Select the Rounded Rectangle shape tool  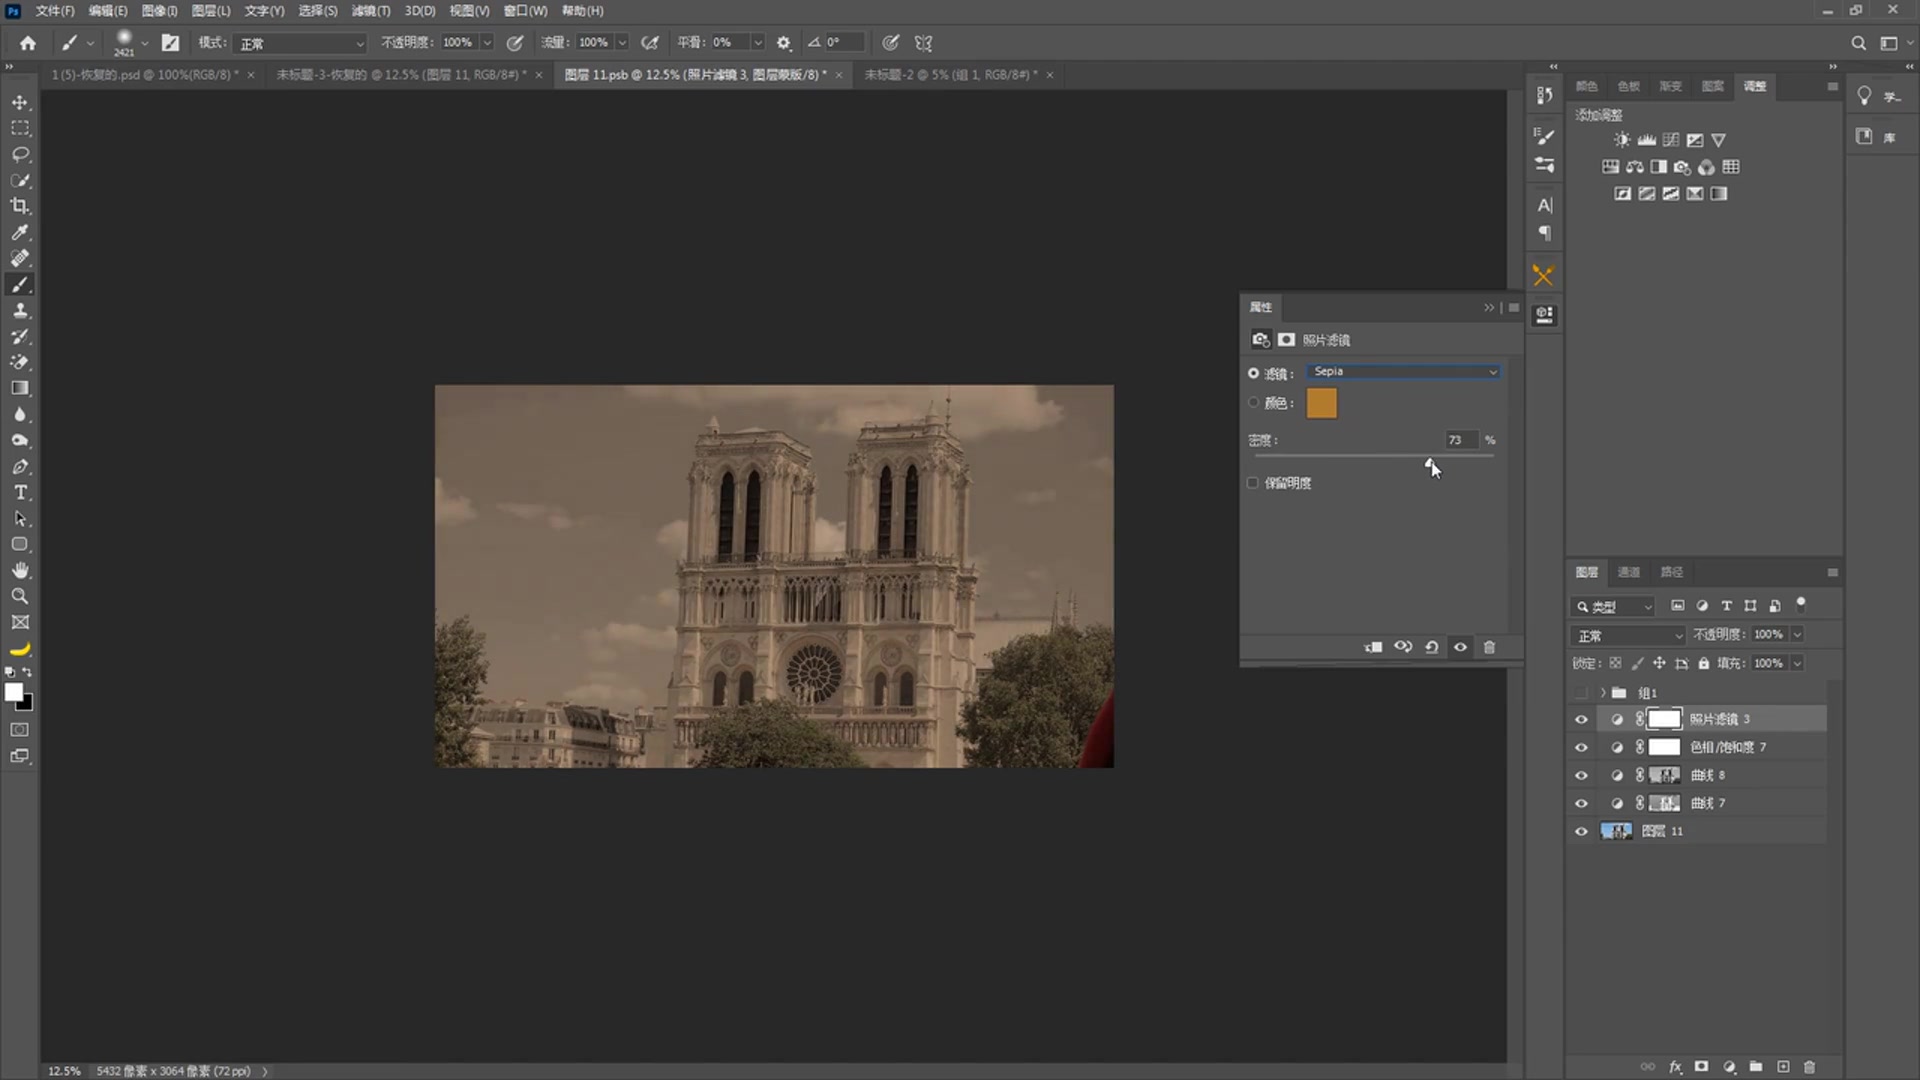20,544
